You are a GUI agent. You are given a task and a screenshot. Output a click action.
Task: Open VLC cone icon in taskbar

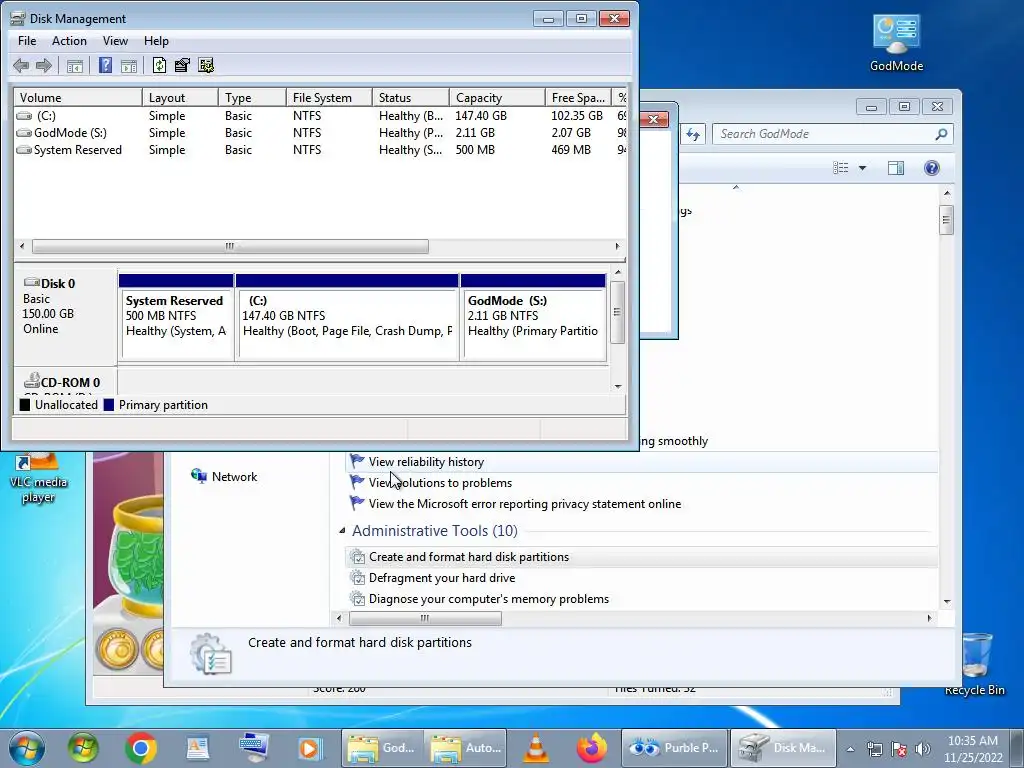coord(536,748)
